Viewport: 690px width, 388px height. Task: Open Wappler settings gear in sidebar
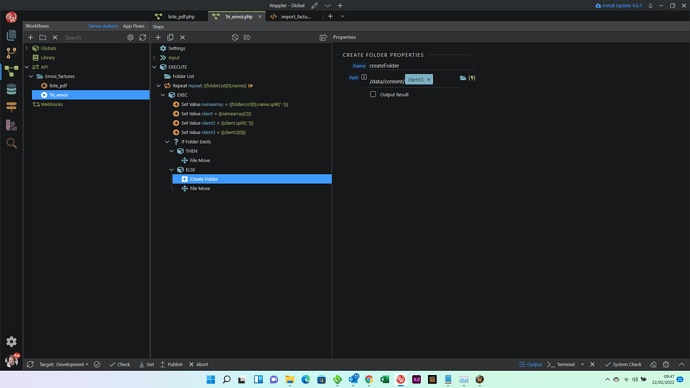(11, 341)
